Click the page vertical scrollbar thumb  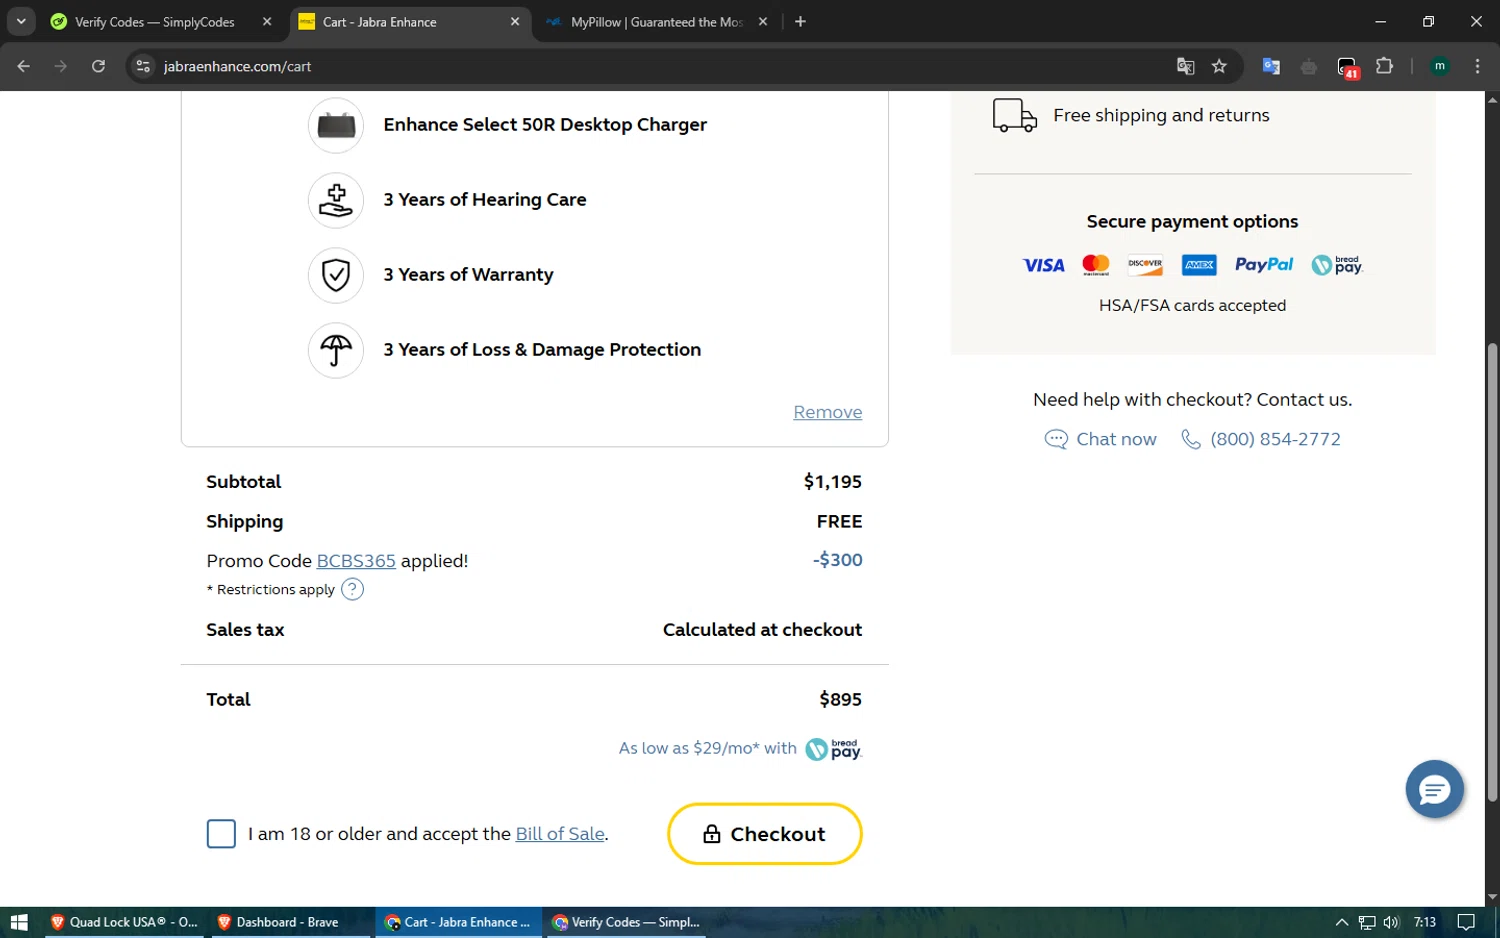point(1492,573)
